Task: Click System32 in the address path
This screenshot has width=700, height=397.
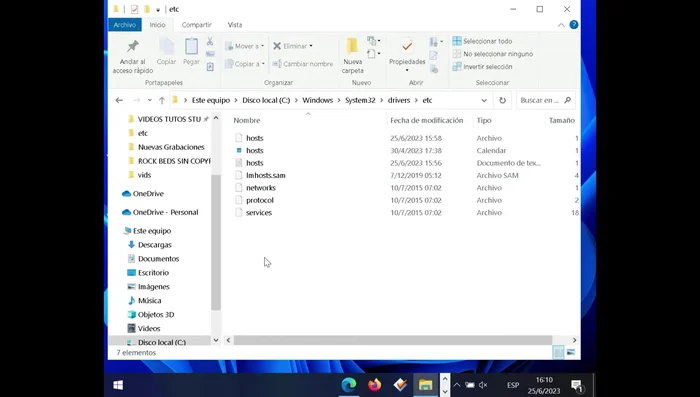Action: coord(360,100)
